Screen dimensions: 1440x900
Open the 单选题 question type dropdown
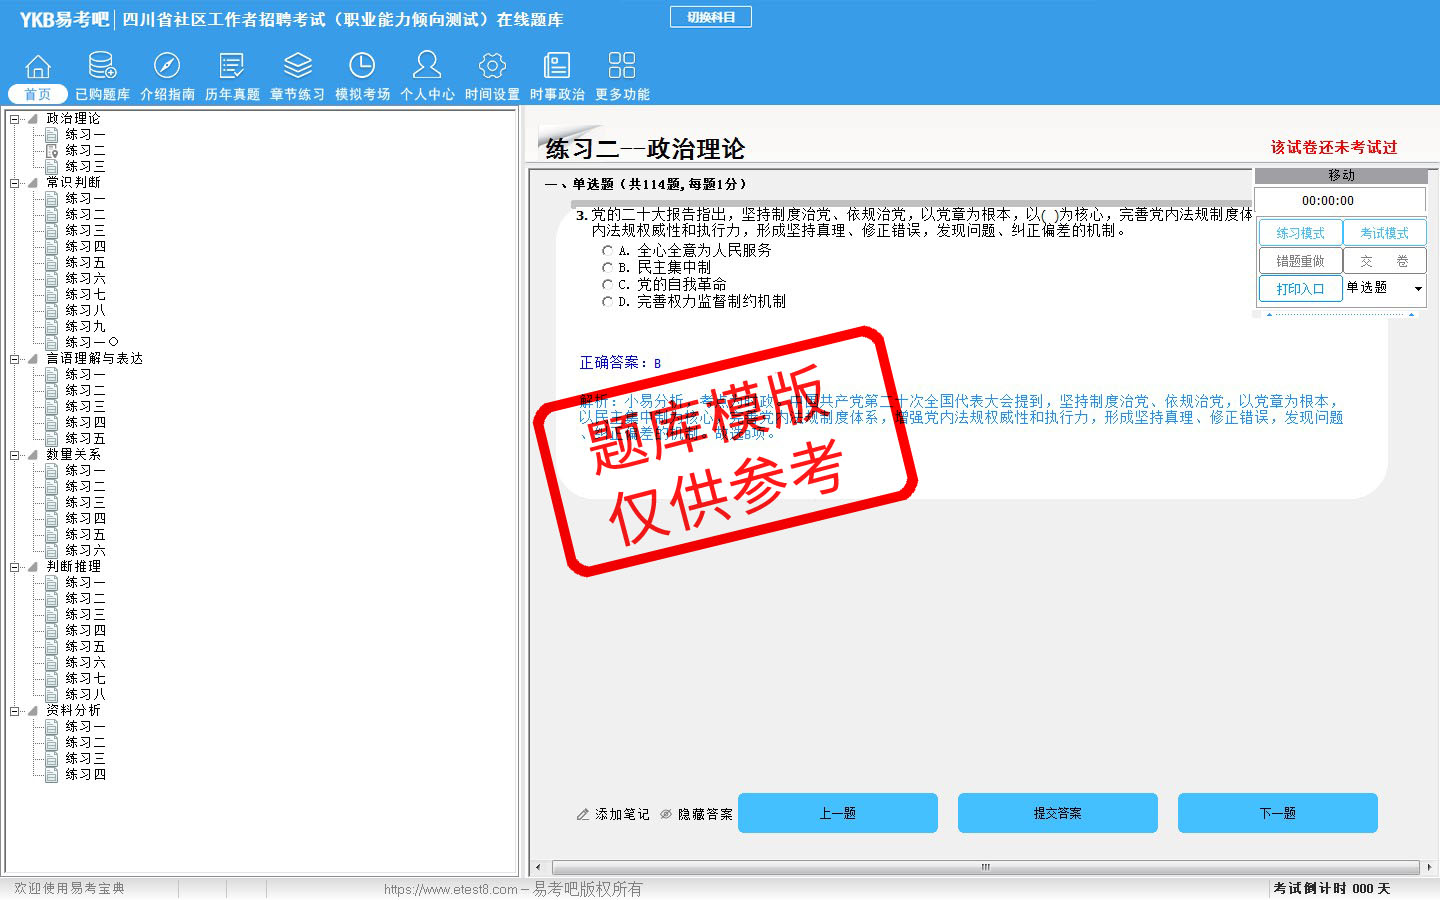pyautogui.click(x=1385, y=288)
